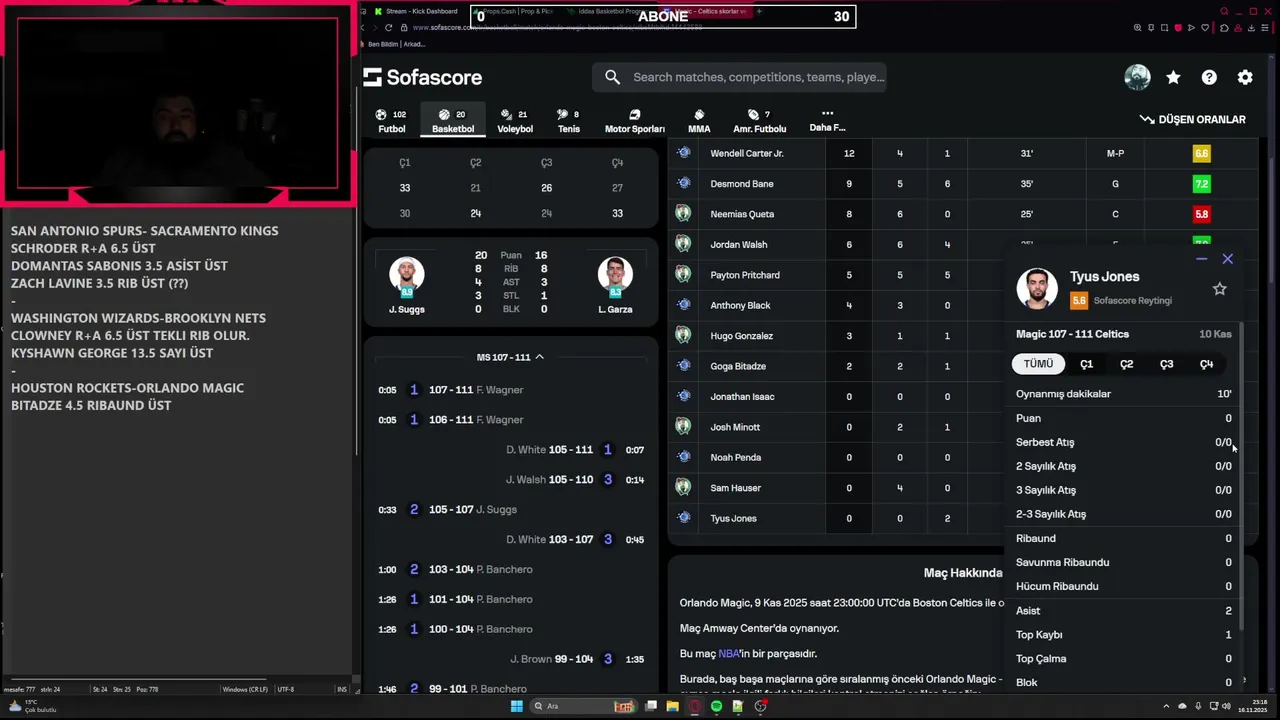Favorite Tyus Jones with star icon
The image size is (1280, 720).
click(1219, 289)
